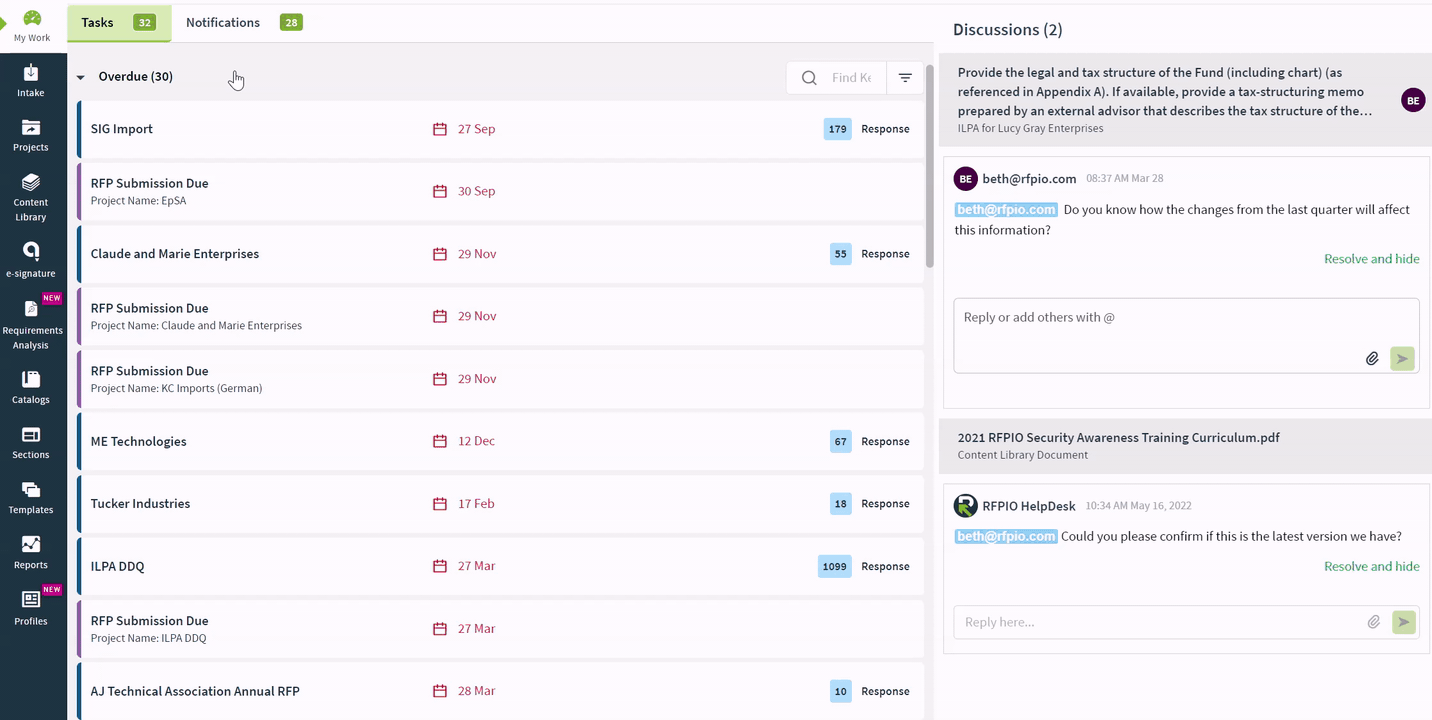This screenshot has height=720, width=1432.
Task: Switch to the Tasks tab
Action: click(x=119, y=22)
